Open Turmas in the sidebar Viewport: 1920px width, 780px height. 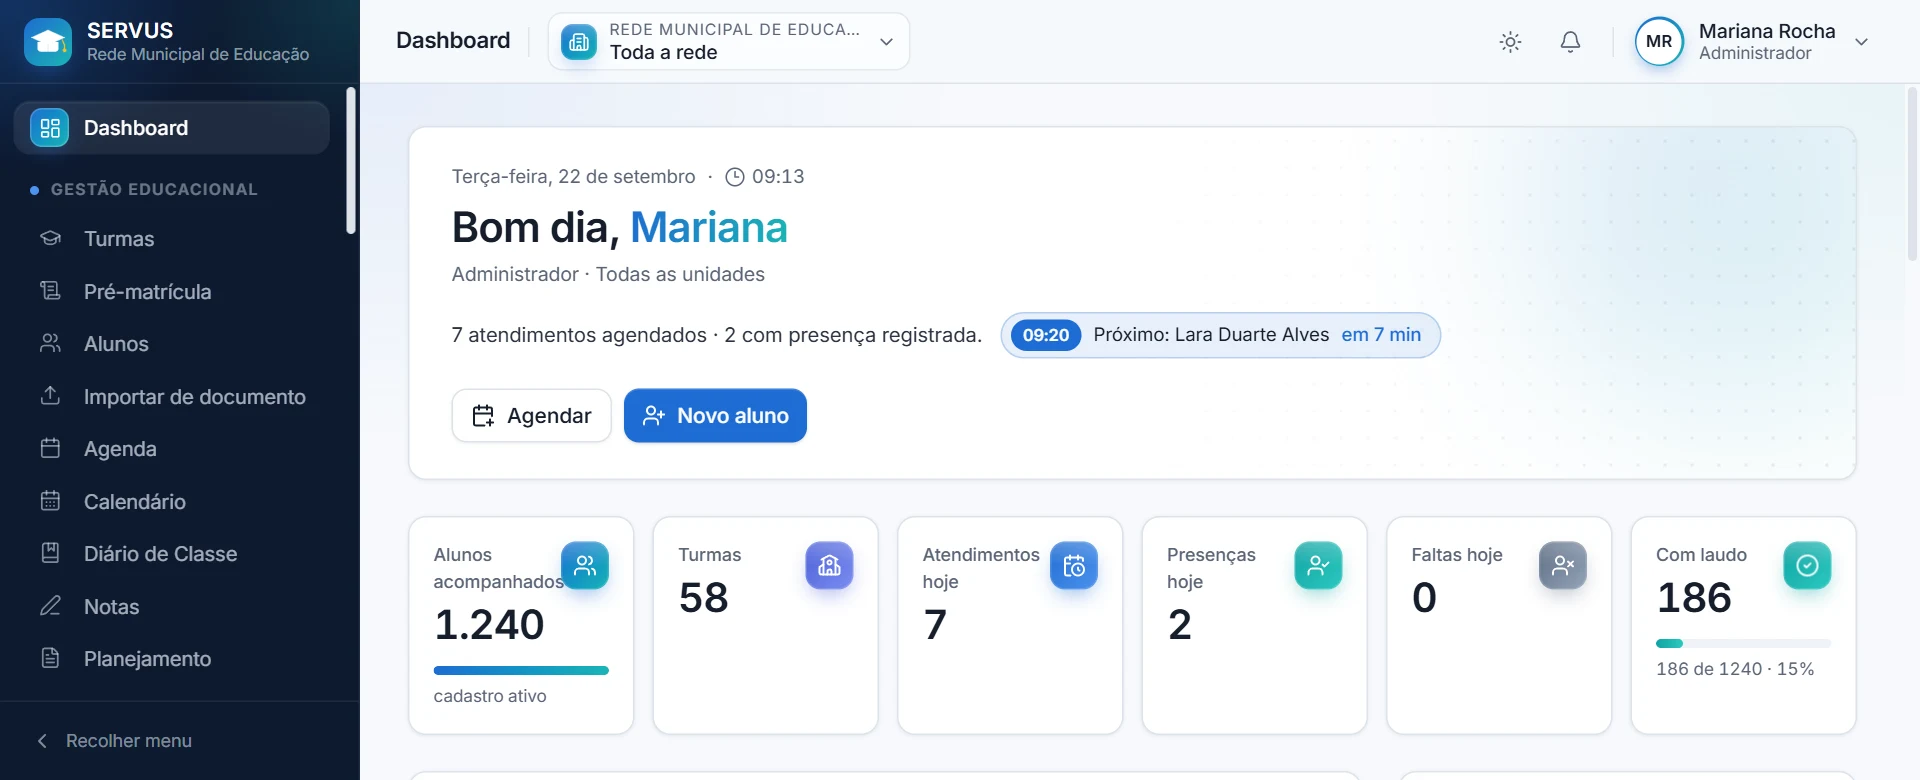point(171,239)
